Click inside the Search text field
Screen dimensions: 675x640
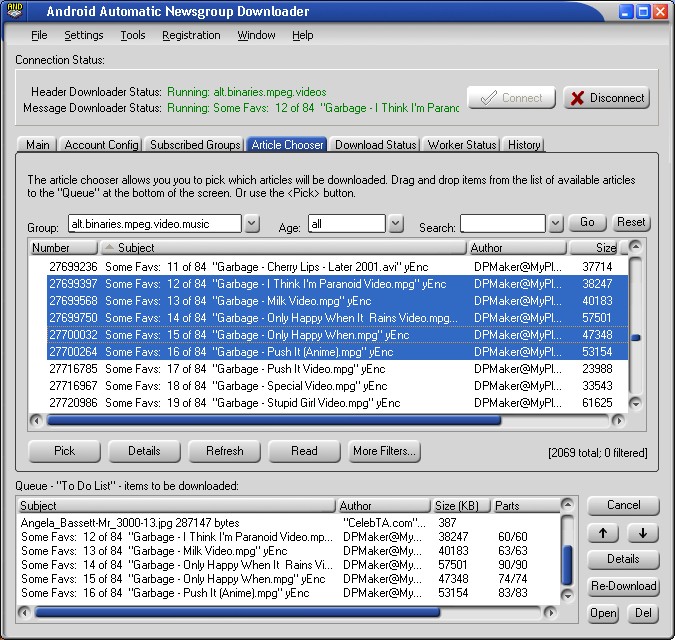coord(503,224)
